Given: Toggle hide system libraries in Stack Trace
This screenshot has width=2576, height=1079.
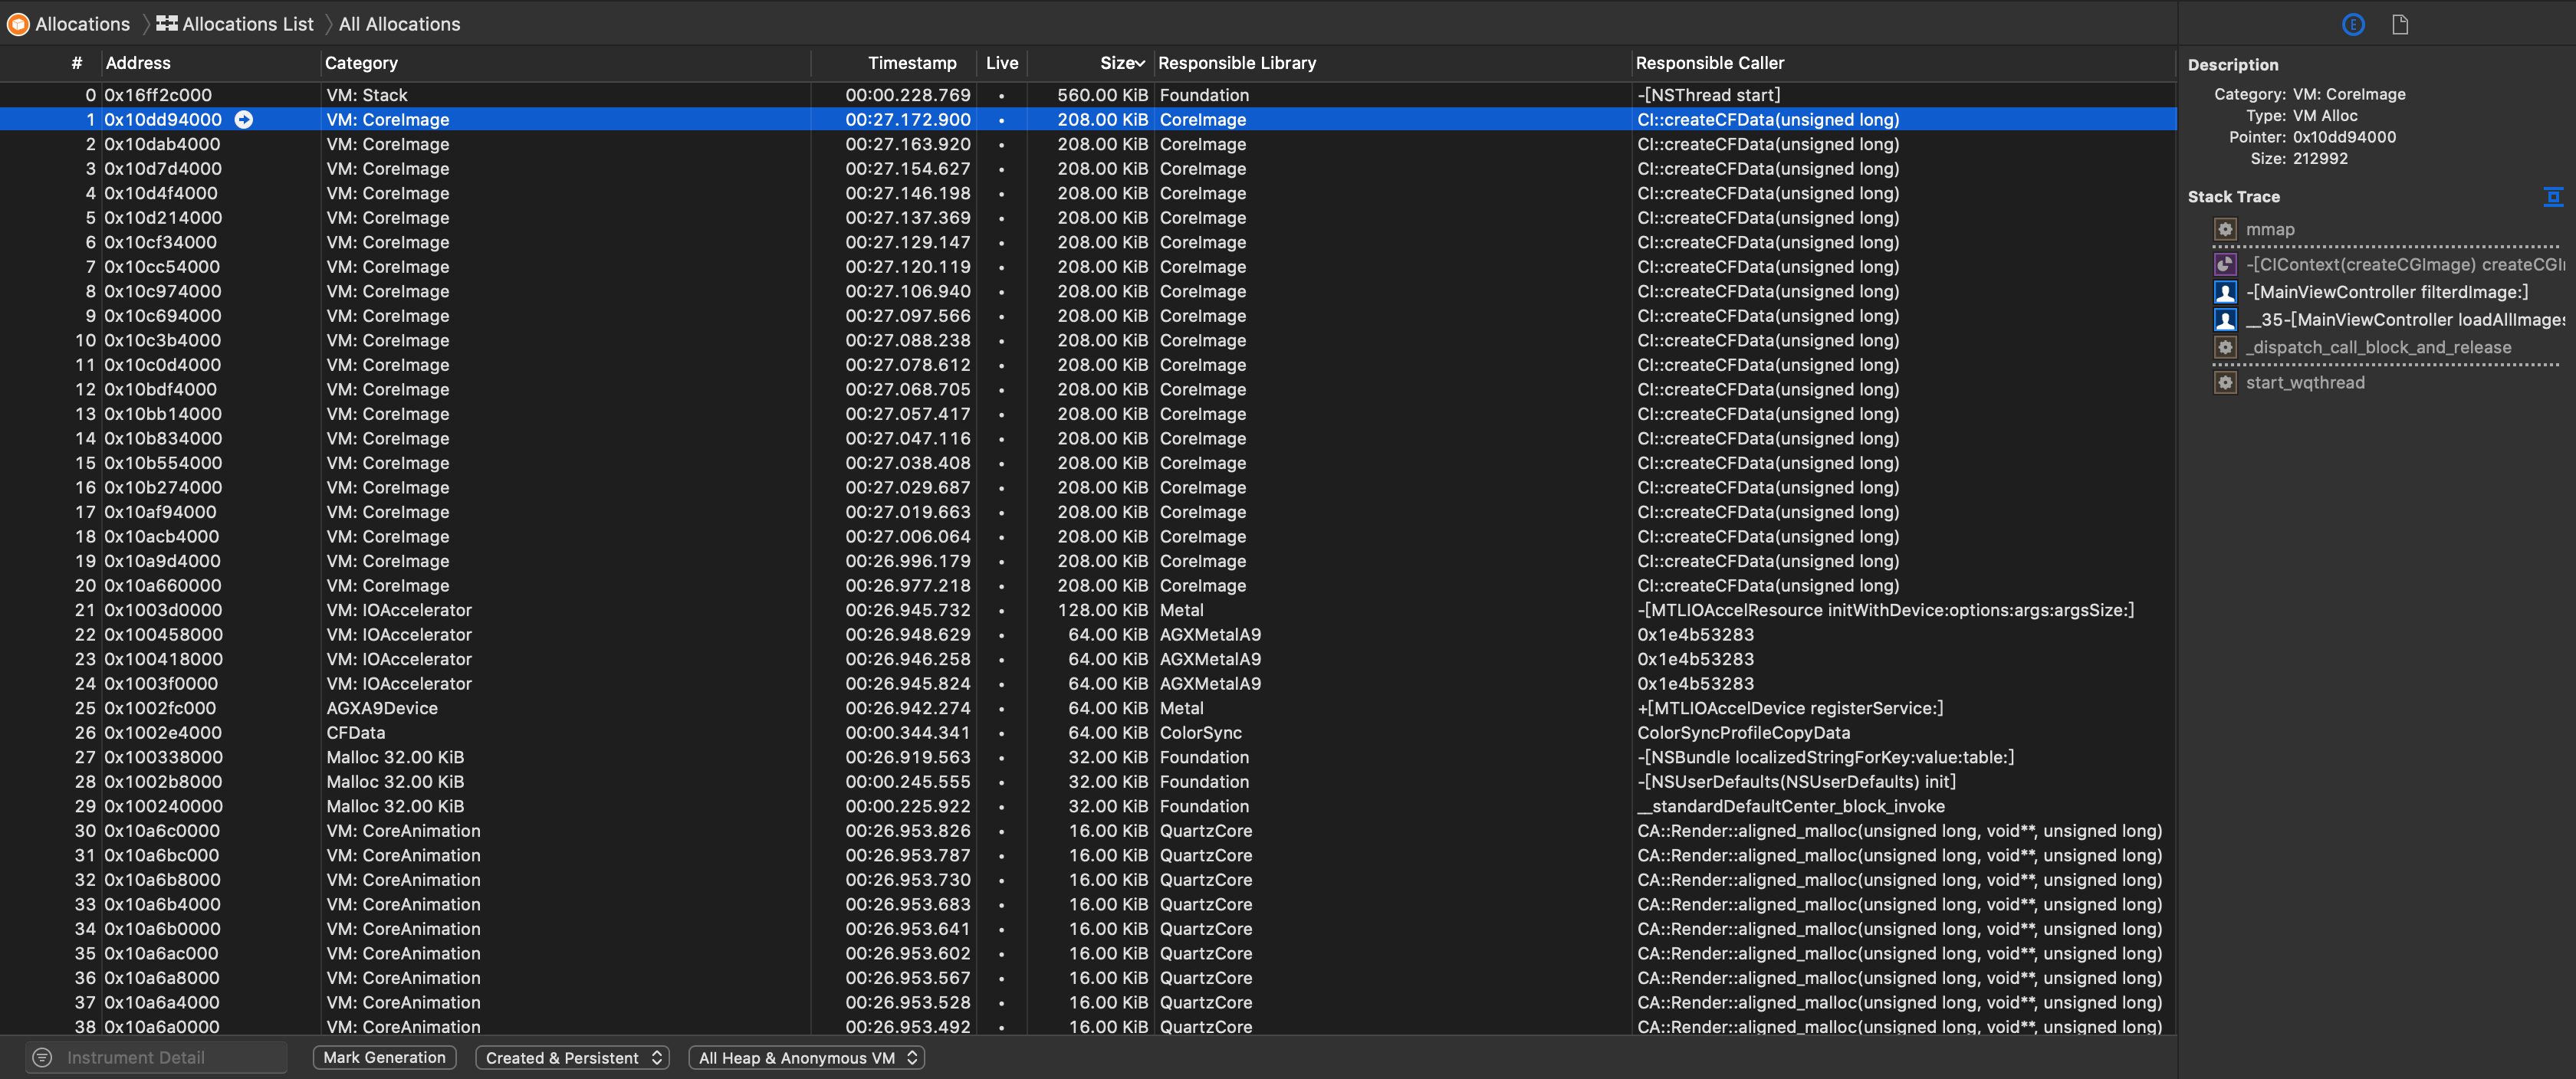Looking at the screenshot, I should [x=2553, y=197].
